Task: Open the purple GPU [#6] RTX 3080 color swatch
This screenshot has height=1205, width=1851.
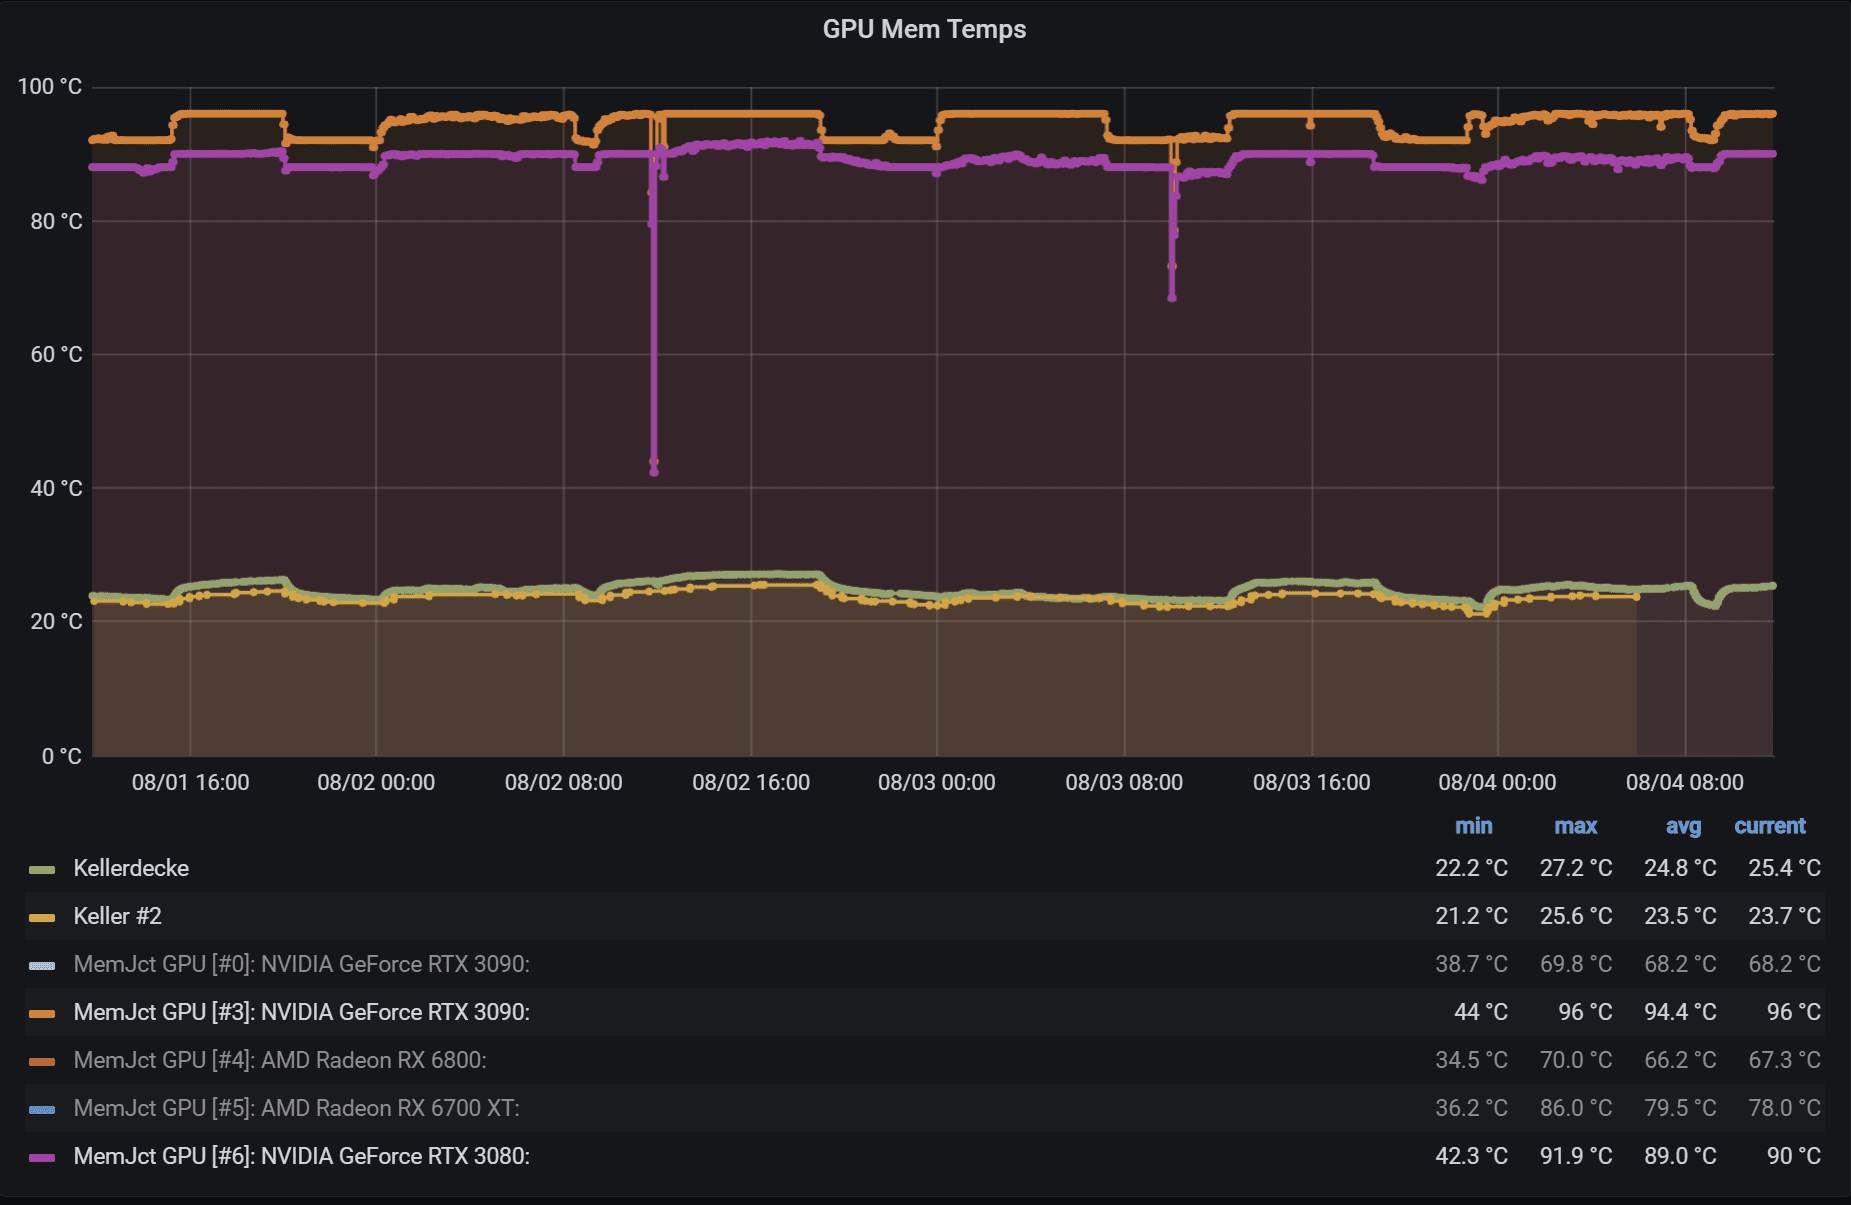Action: coord(42,1157)
